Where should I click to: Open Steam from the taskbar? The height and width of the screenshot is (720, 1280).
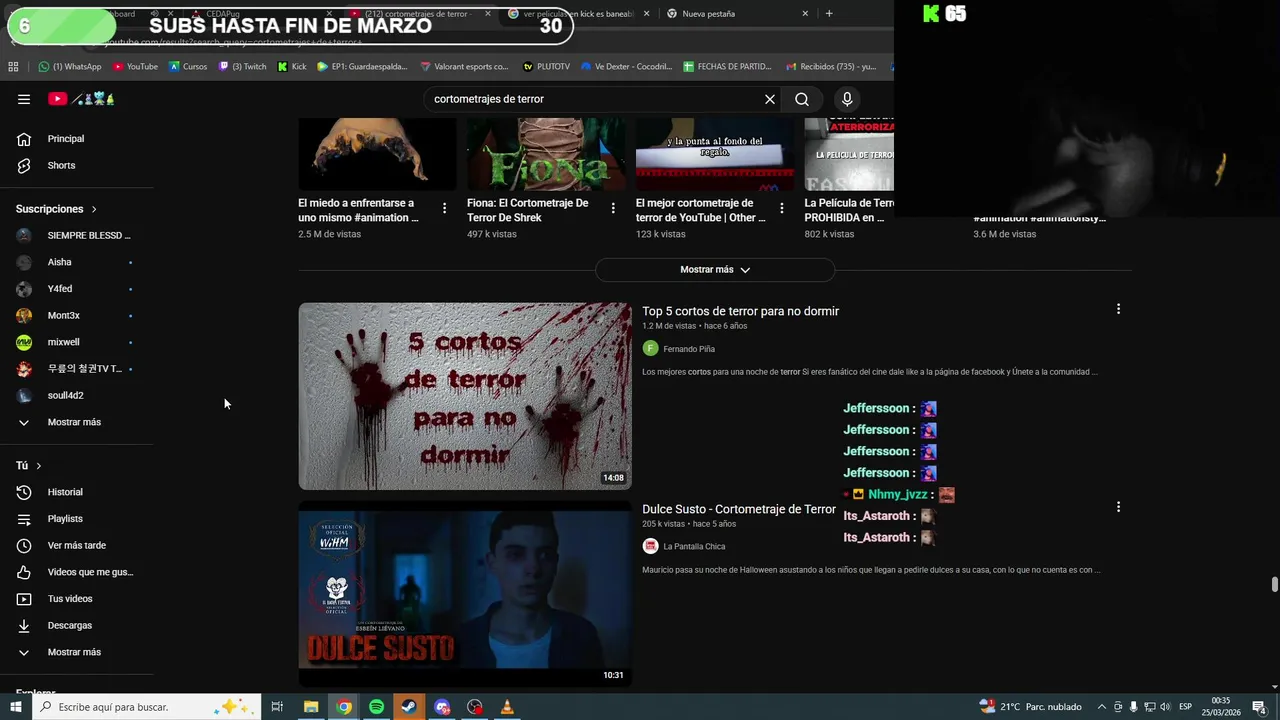pos(409,707)
